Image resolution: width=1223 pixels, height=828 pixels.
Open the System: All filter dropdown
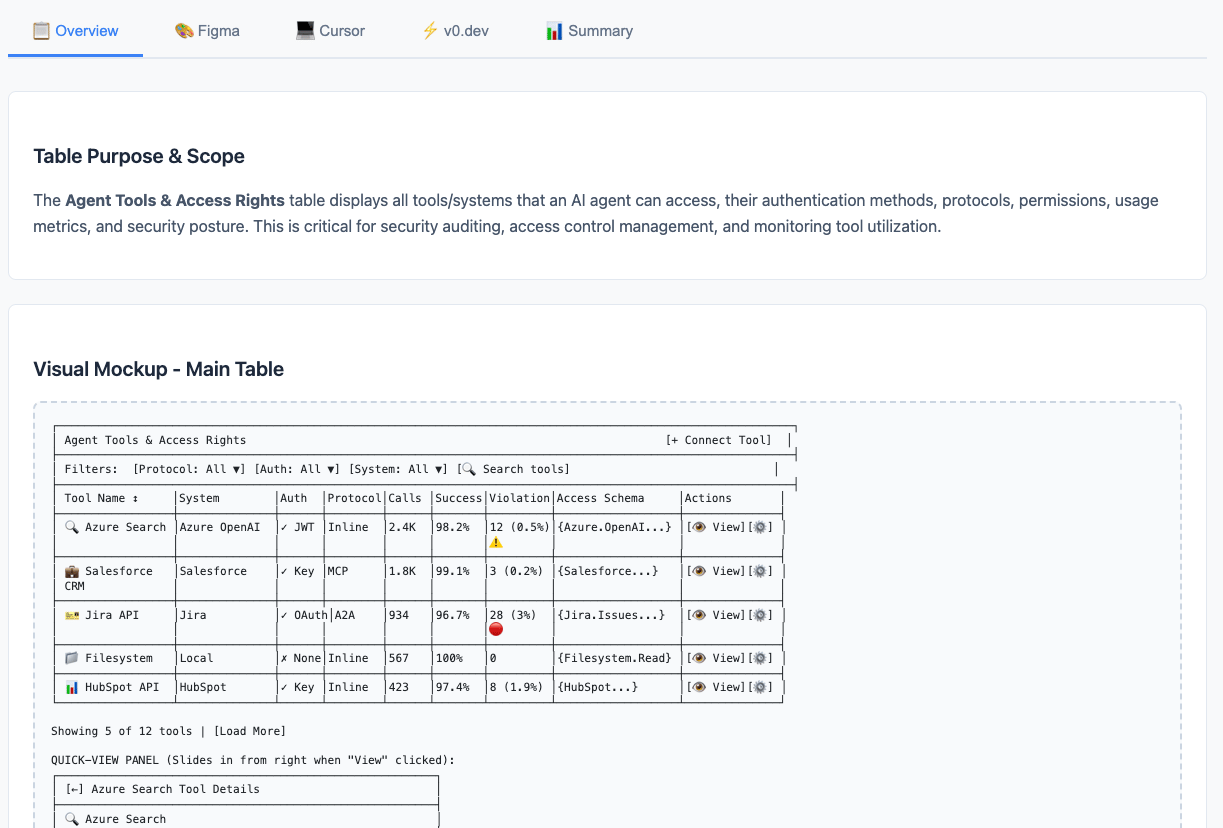[398, 469]
